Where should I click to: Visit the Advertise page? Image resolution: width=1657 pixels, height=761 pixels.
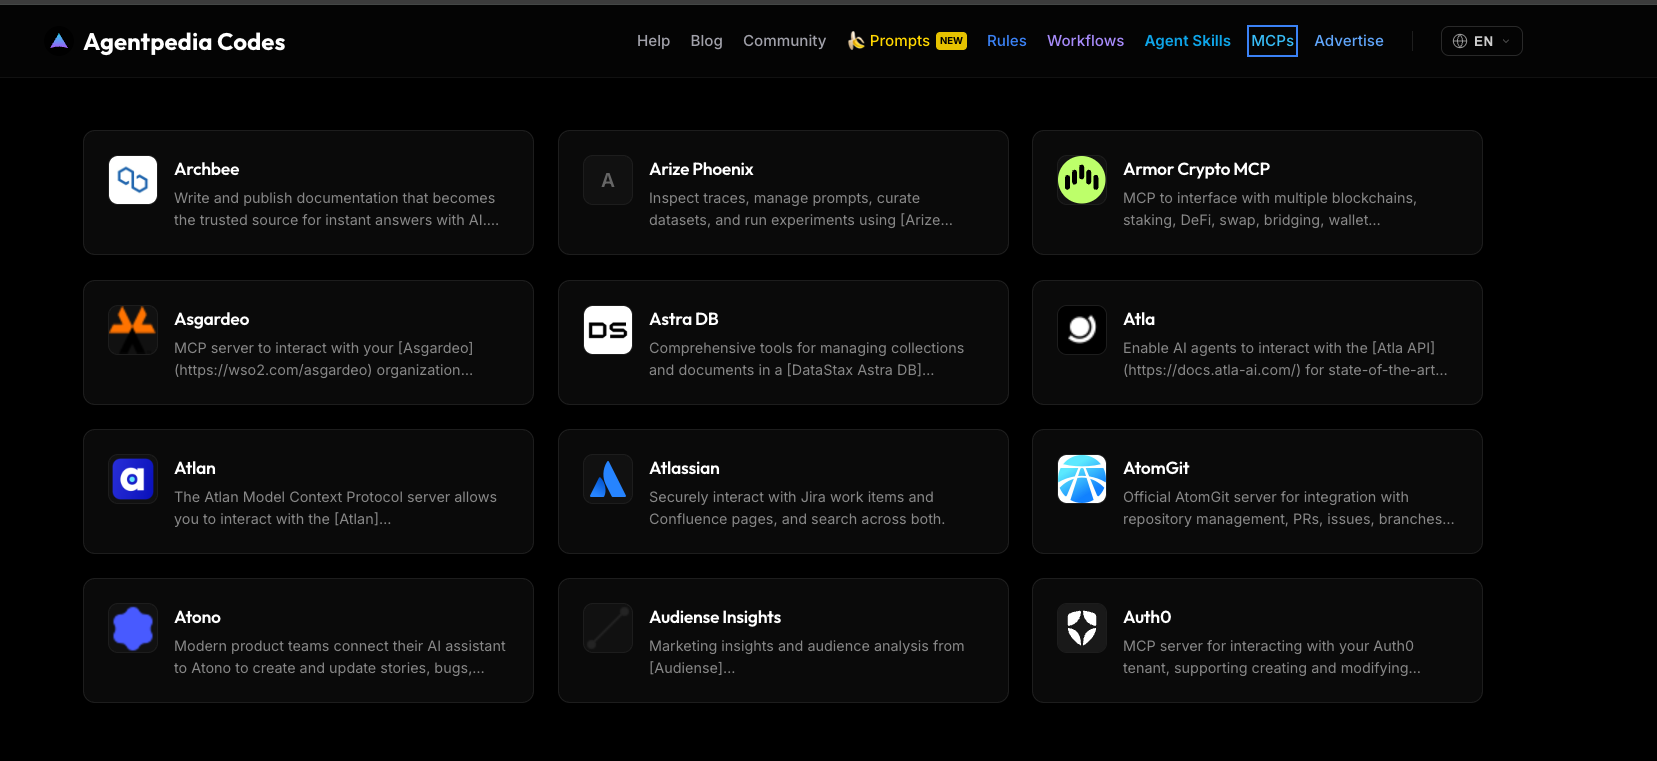[1349, 41]
